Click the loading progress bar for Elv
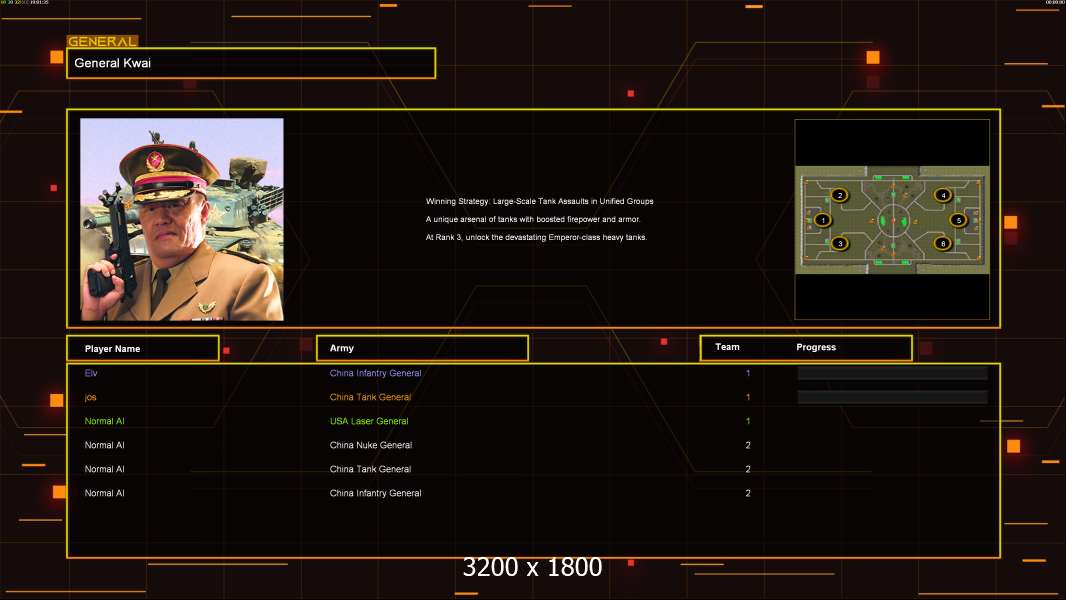 point(892,373)
